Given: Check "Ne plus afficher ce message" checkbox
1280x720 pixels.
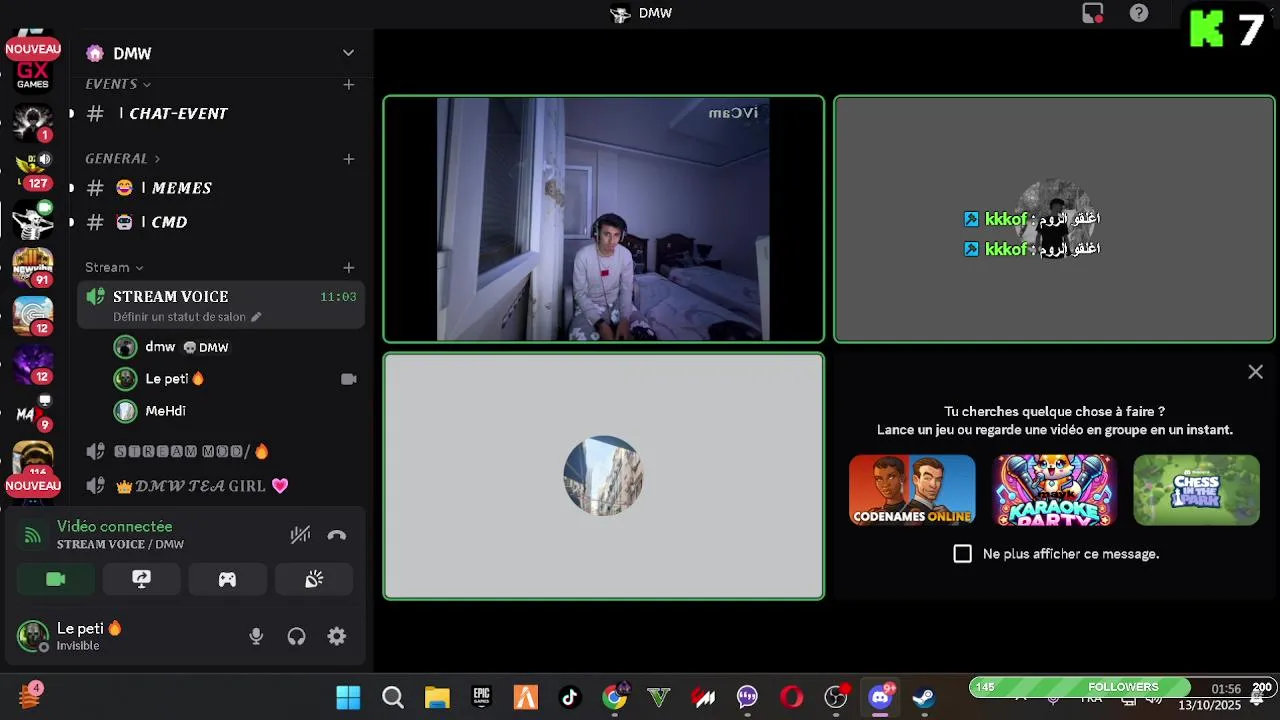Looking at the screenshot, I should coord(962,554).
